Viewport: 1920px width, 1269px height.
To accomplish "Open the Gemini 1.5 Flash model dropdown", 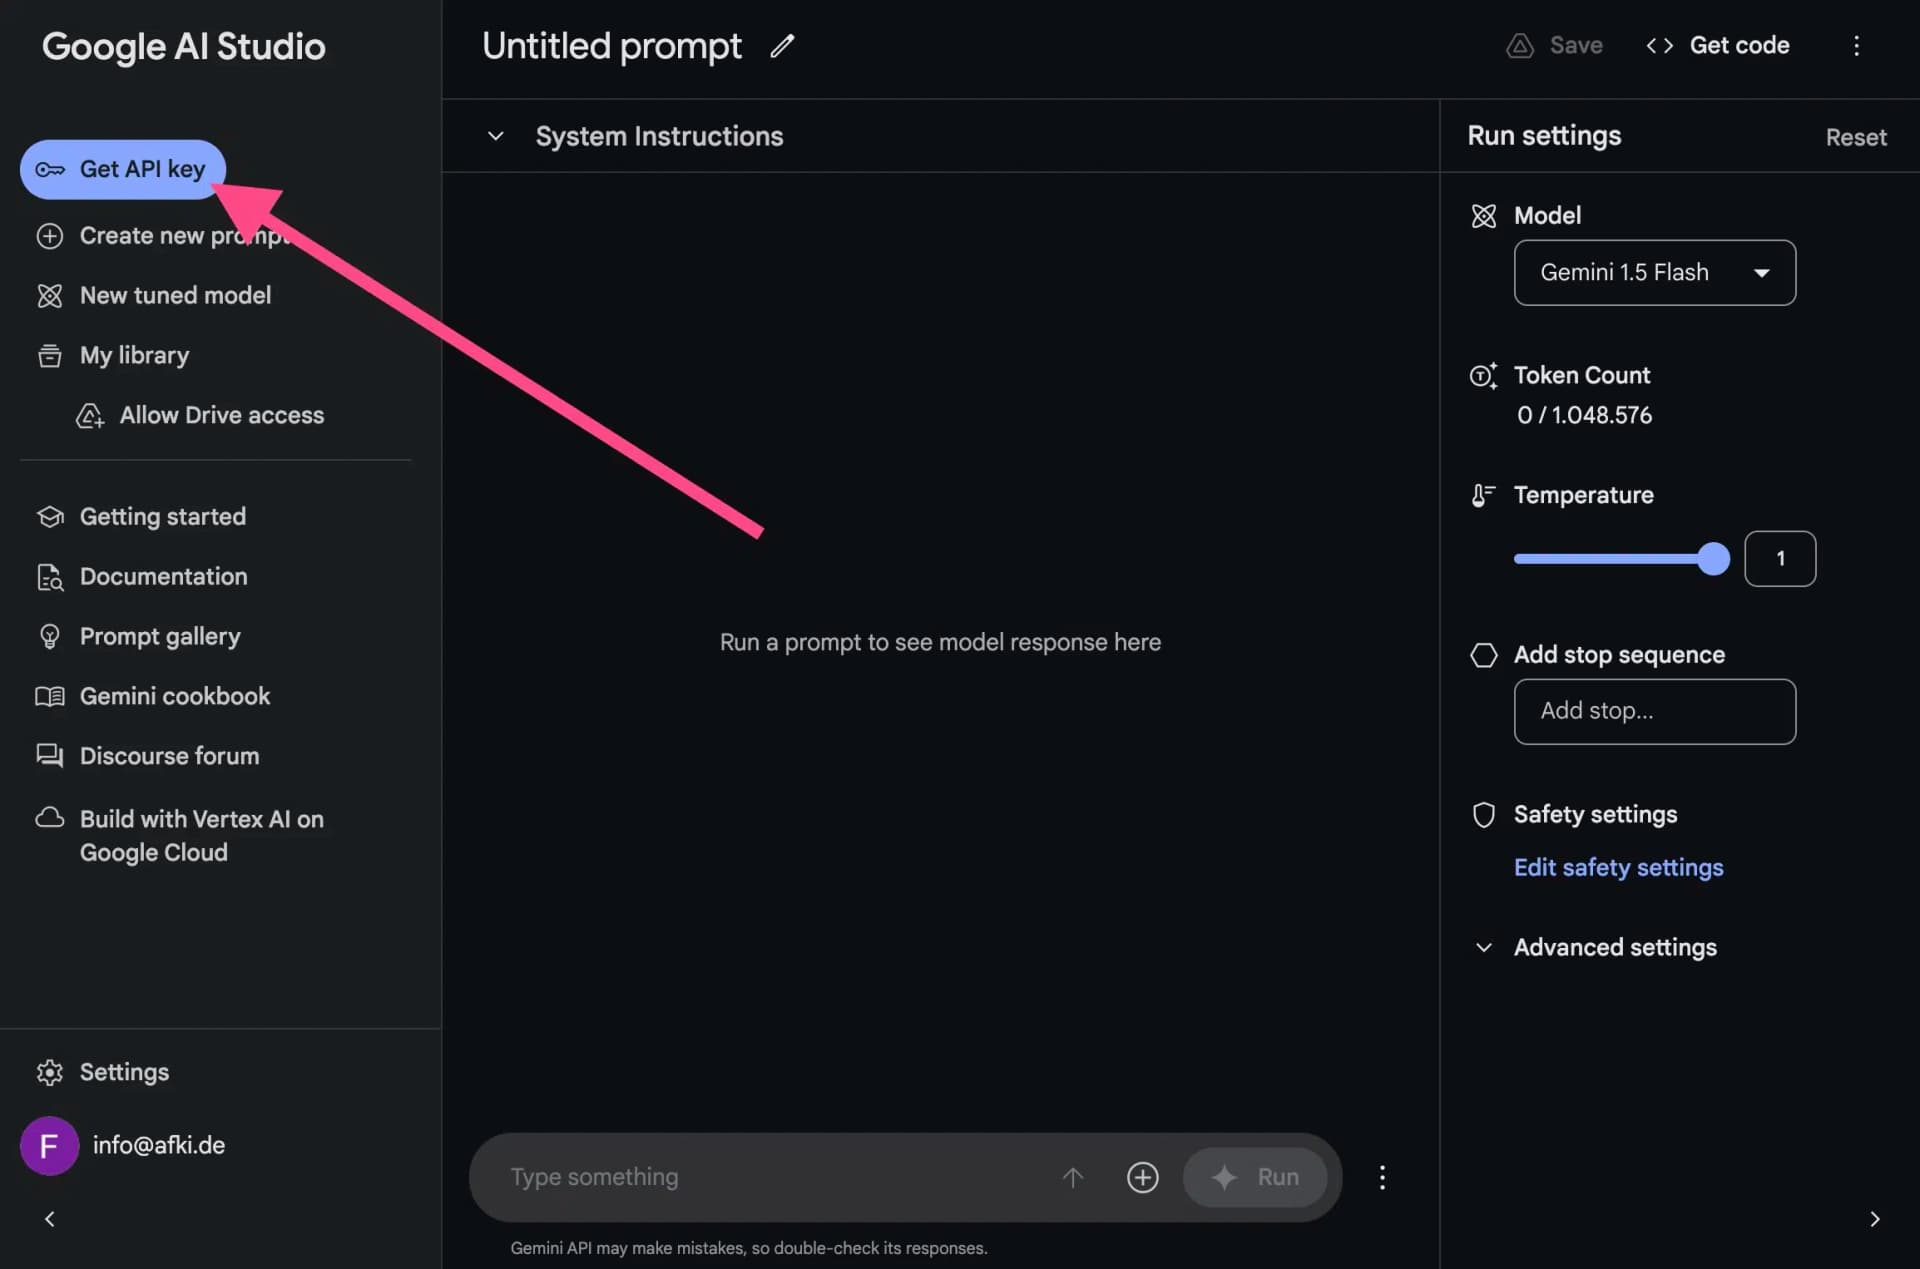I will tap(1654, 272).
